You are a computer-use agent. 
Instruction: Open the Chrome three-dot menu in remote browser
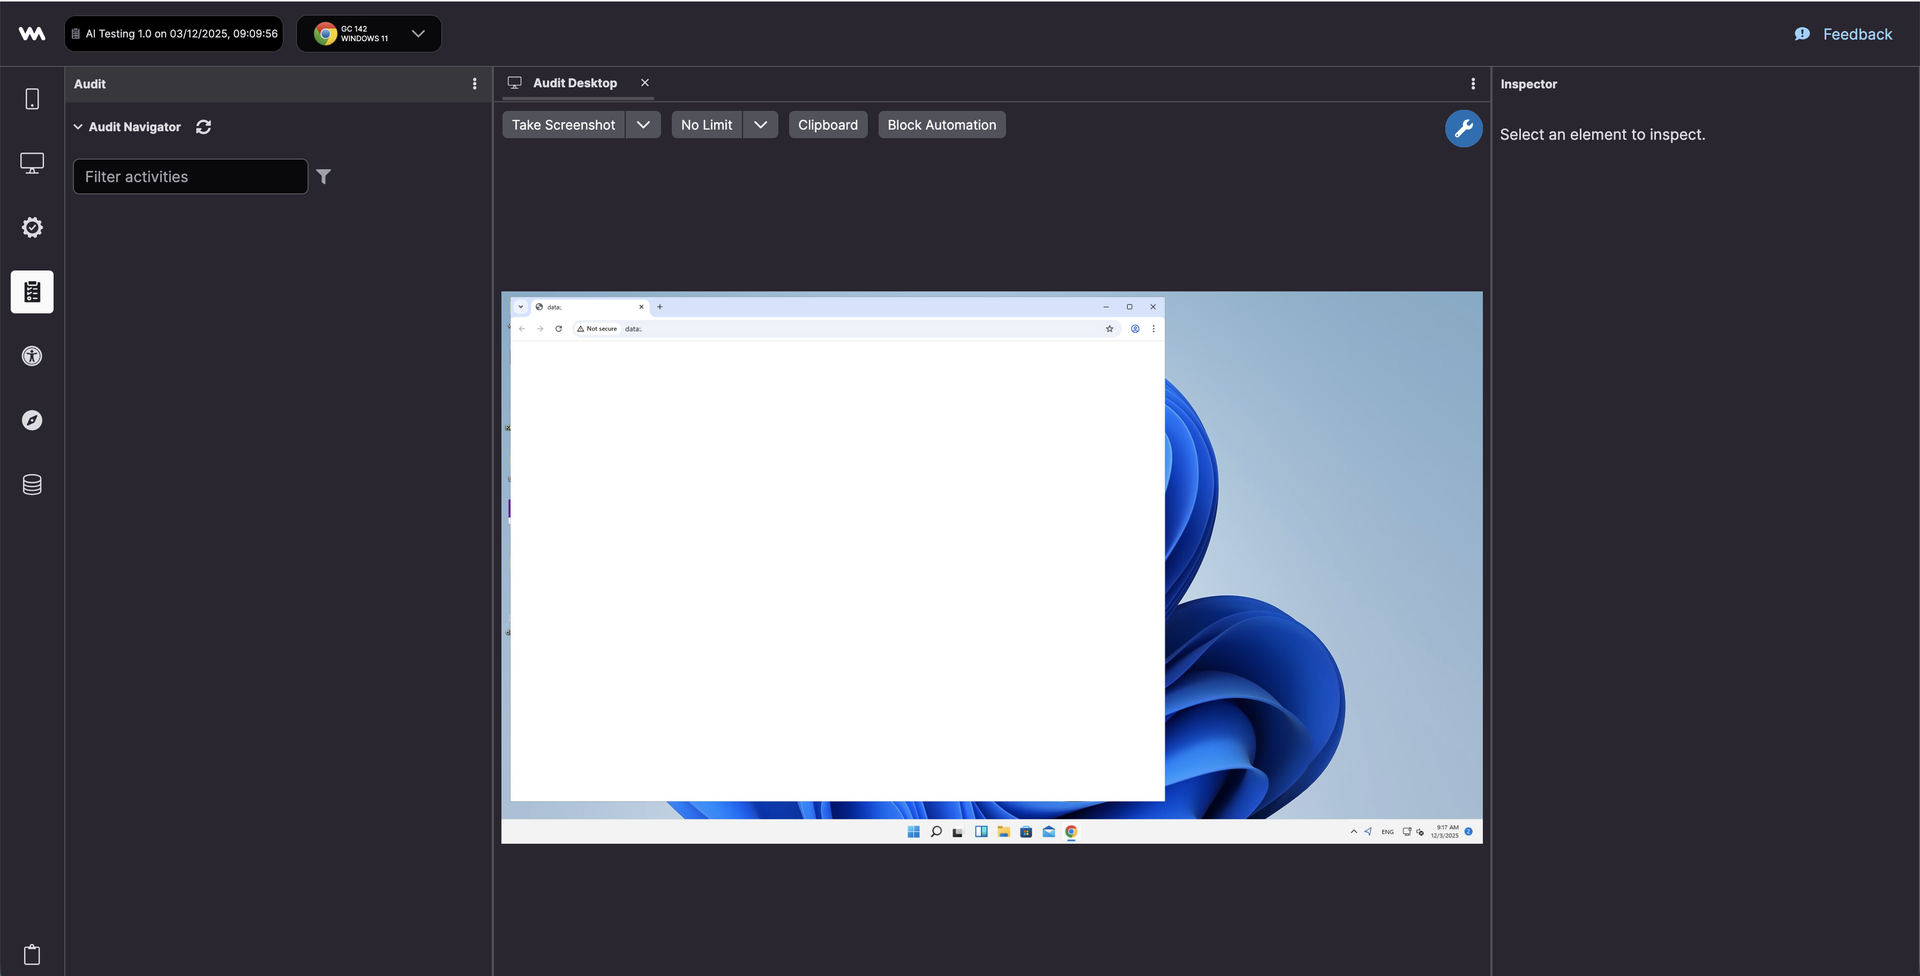pyautogui.click(x=1153, y=329)
